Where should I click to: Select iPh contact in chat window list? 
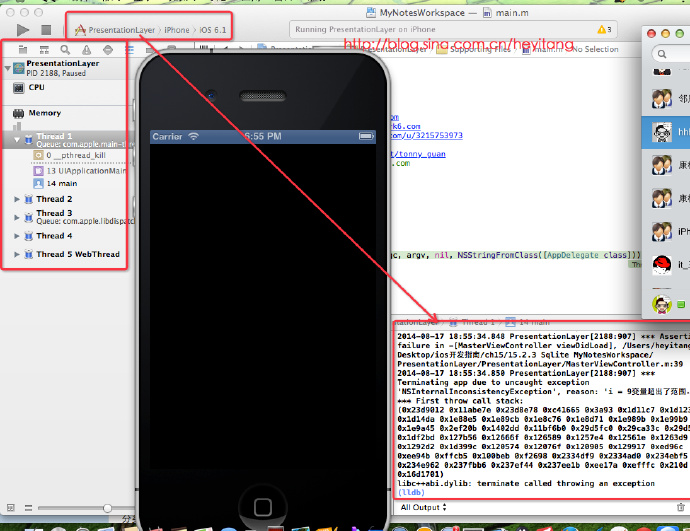666,231
